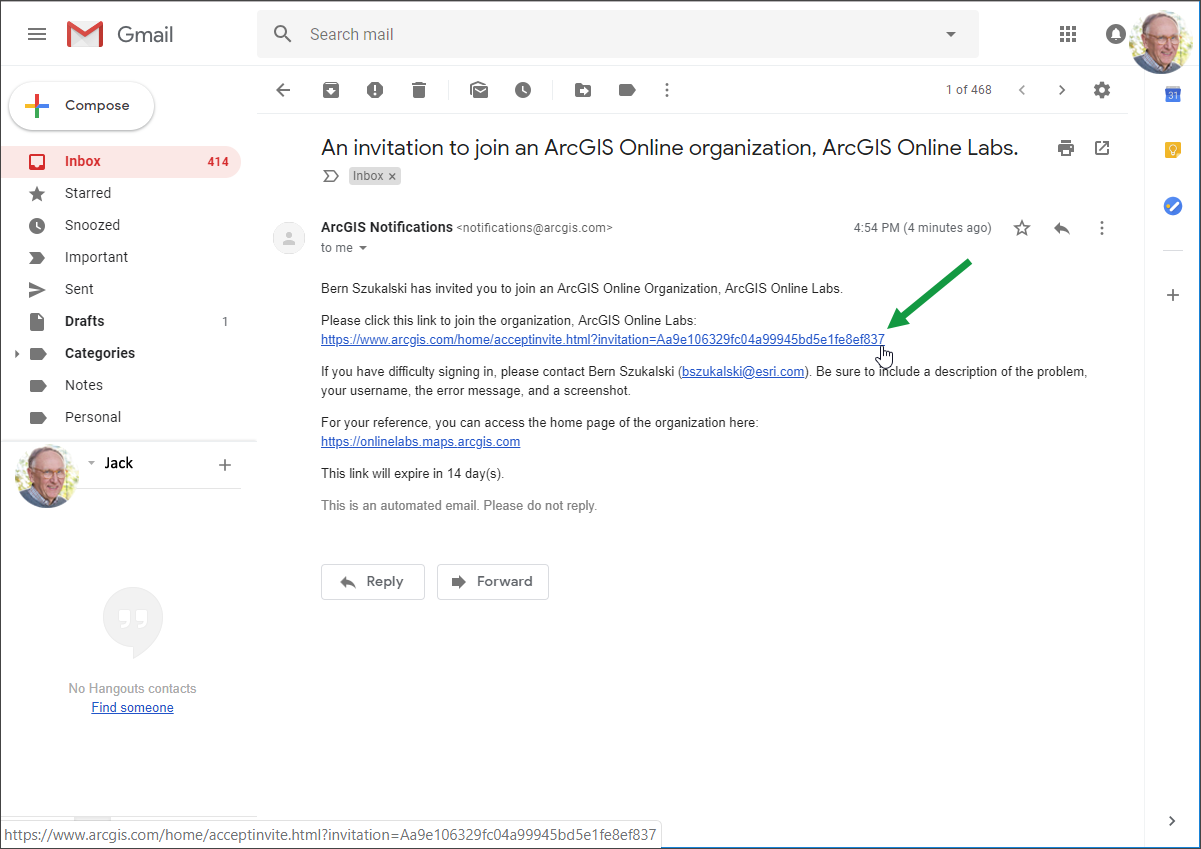
Task: Star this message
Action: [1022, 228]
